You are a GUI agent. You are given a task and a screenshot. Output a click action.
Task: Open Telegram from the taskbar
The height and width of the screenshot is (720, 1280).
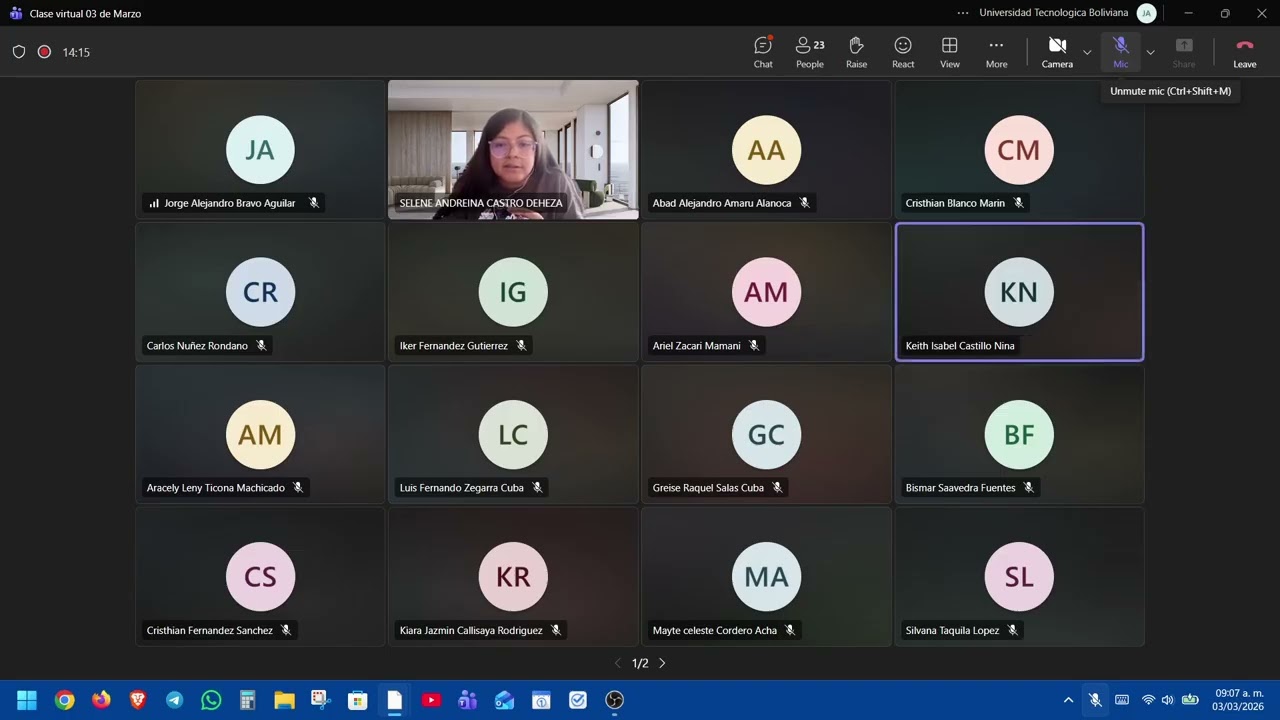coord(174,700)
